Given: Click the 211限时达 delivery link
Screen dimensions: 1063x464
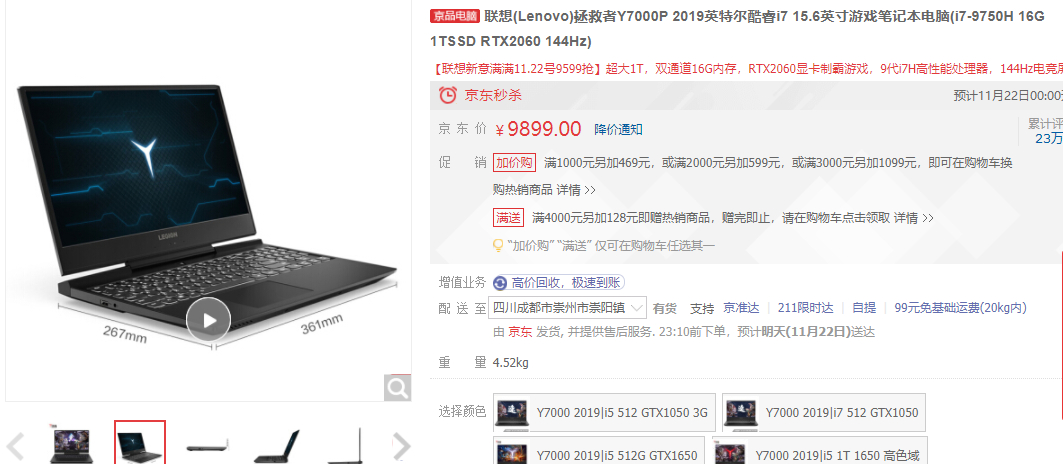Looking at the screenshot, I should point(805,308).
